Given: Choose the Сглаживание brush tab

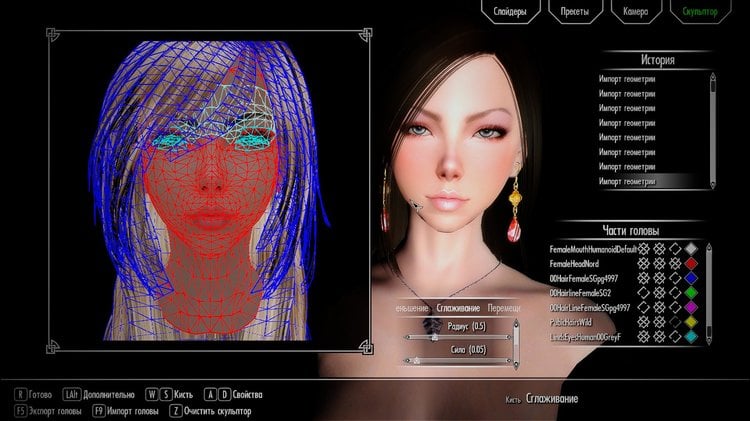Looking at the screenshot, I should pyautogui.click(x=458, y=308).
